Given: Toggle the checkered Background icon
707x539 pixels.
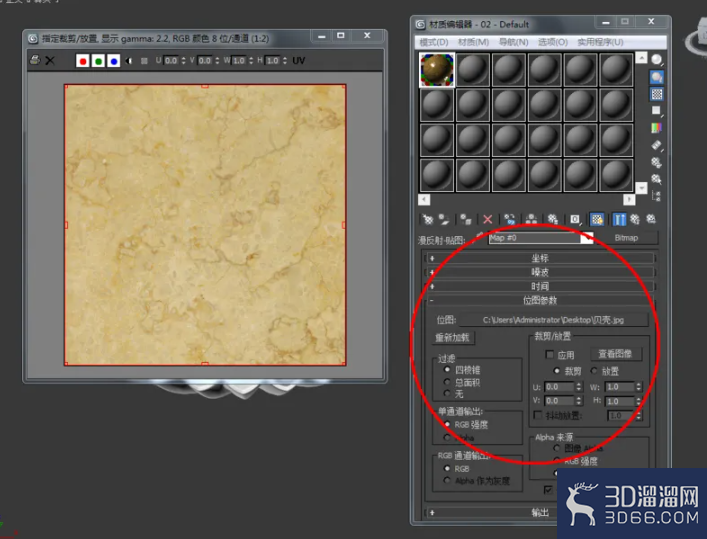Looking at the screenshot, I should coord(657,94).
